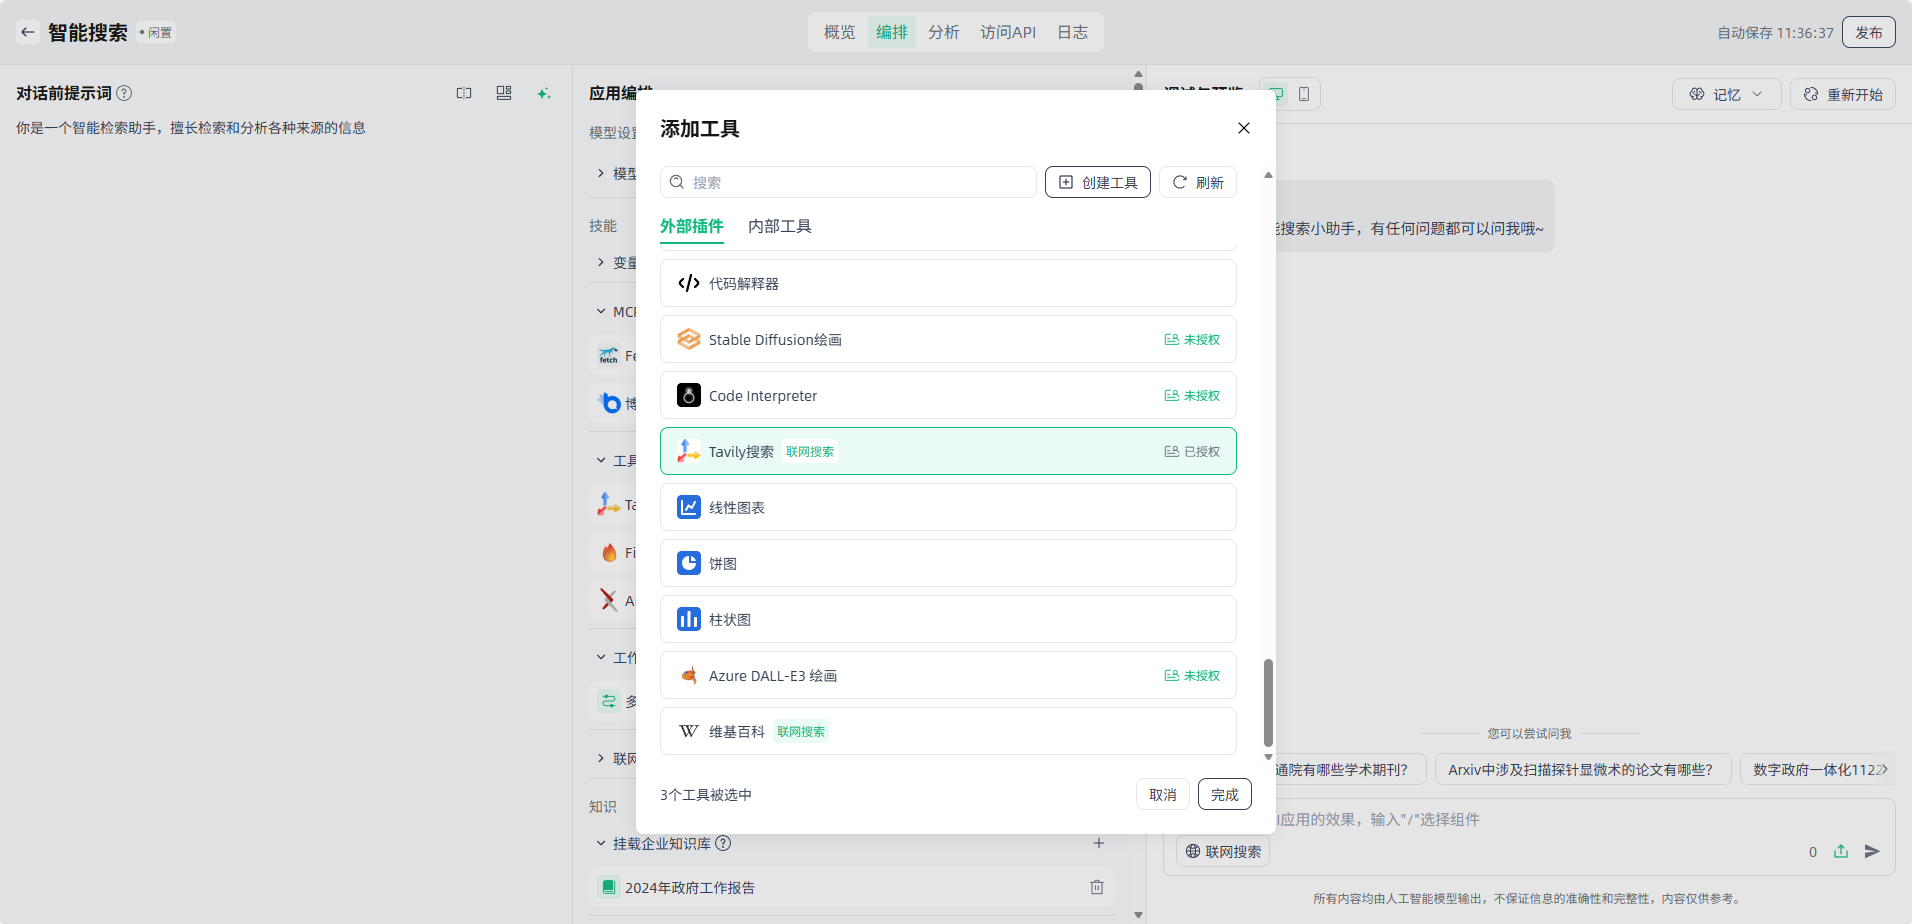Screen dimensions: 1912x924
Task: Click the 维基百科 Wikipedia icon
Action: click(688, 731)
